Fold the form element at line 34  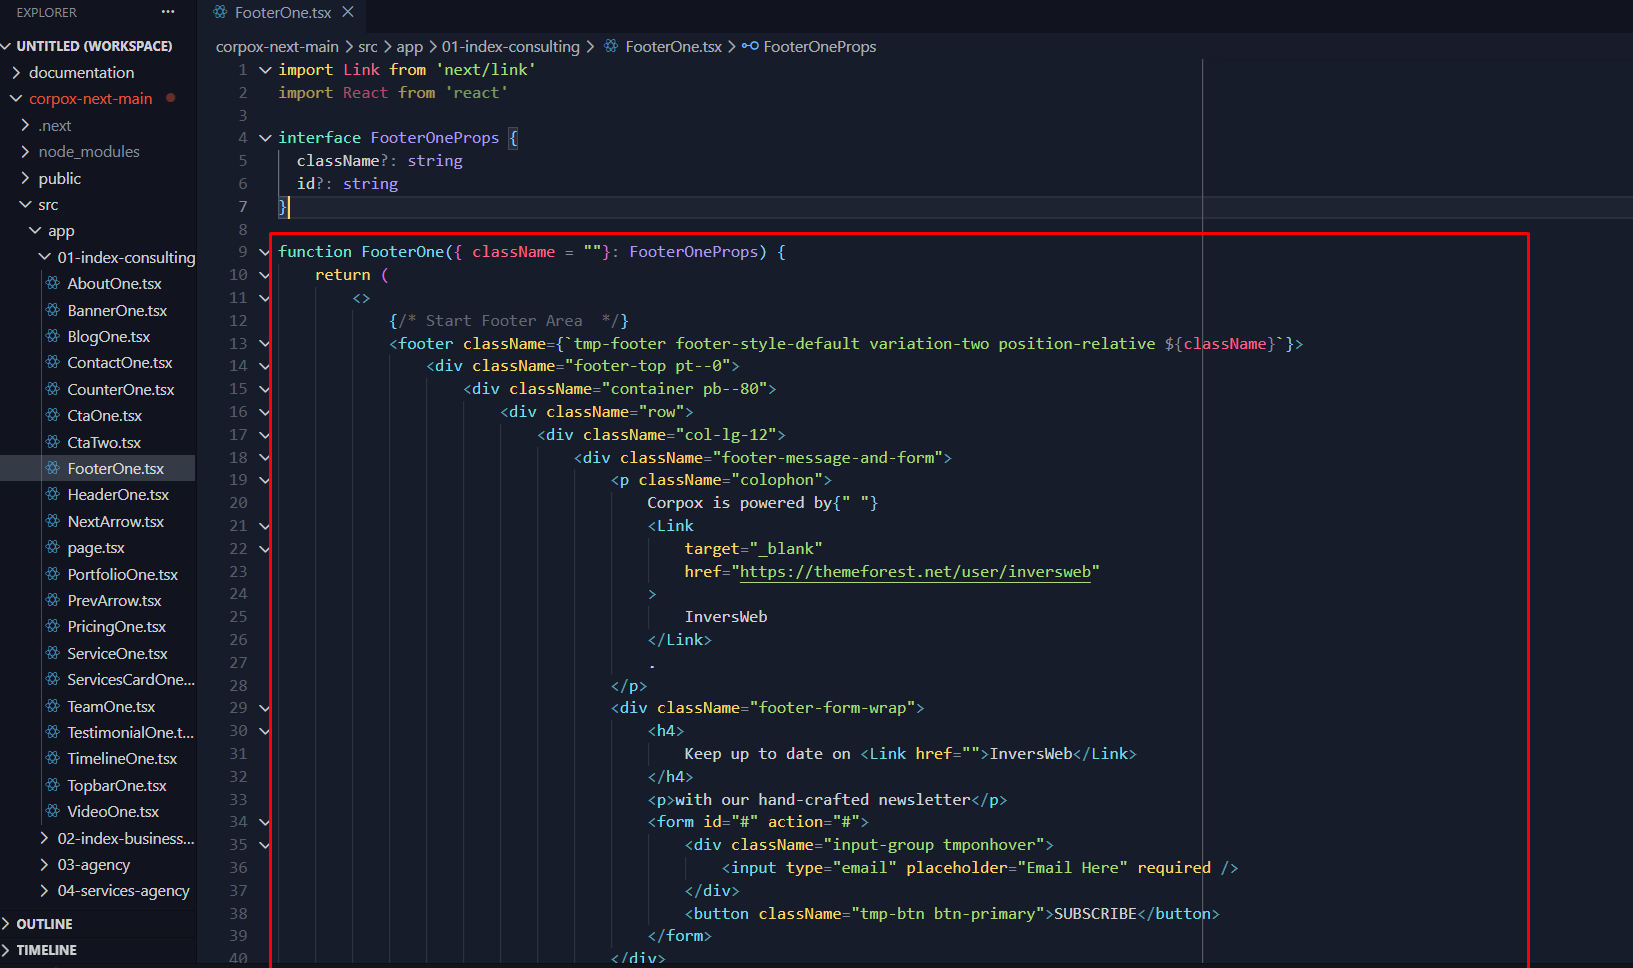point(265,822)
